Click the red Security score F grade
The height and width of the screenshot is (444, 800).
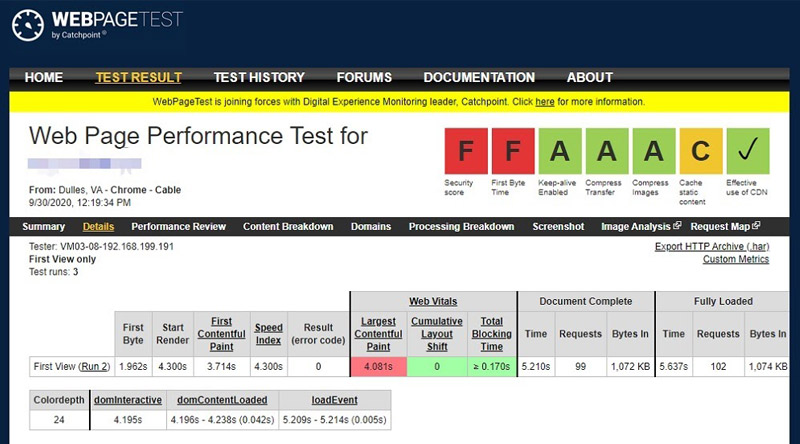tap(466, 151)
